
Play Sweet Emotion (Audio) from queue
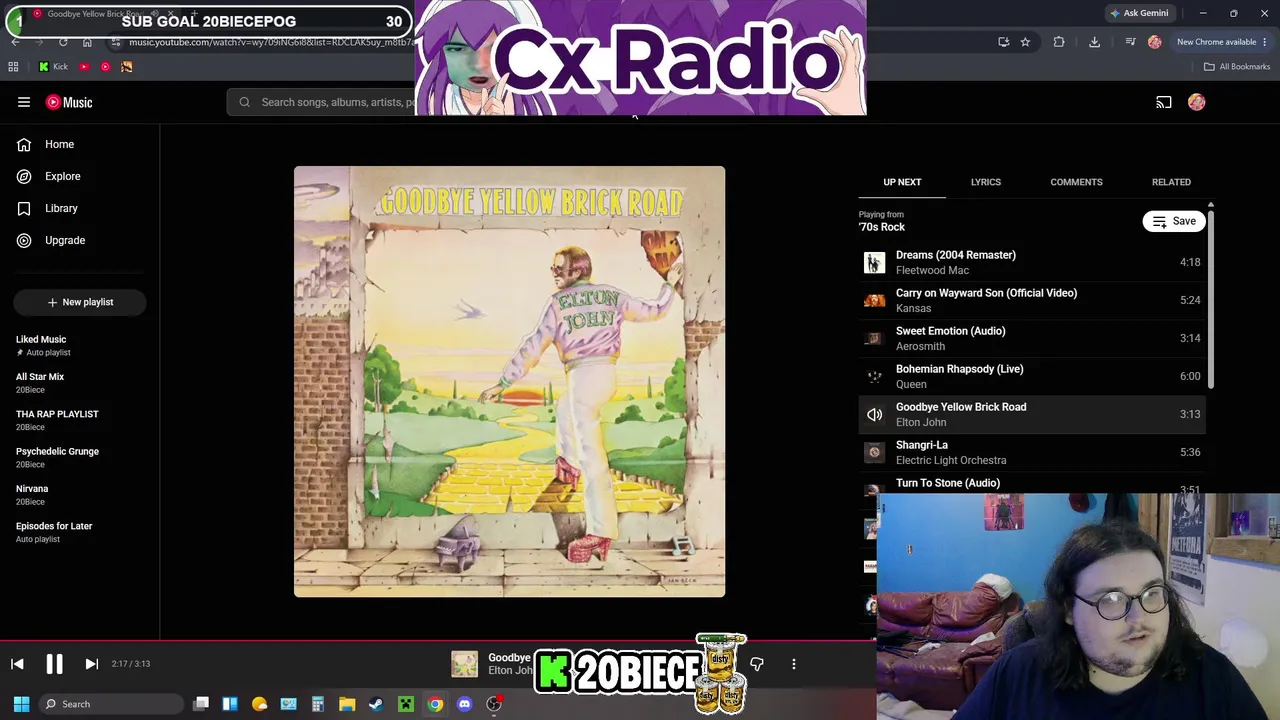1032,338
